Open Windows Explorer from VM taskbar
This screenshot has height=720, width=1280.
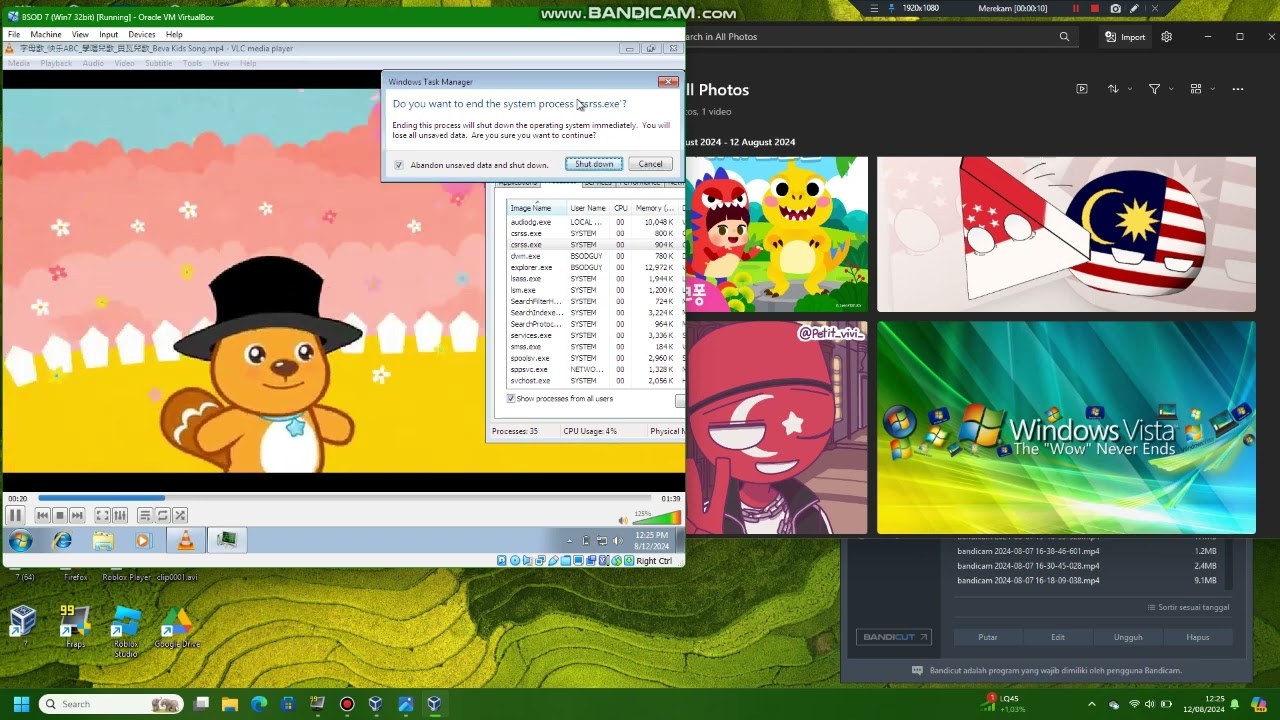click(103, 541)
